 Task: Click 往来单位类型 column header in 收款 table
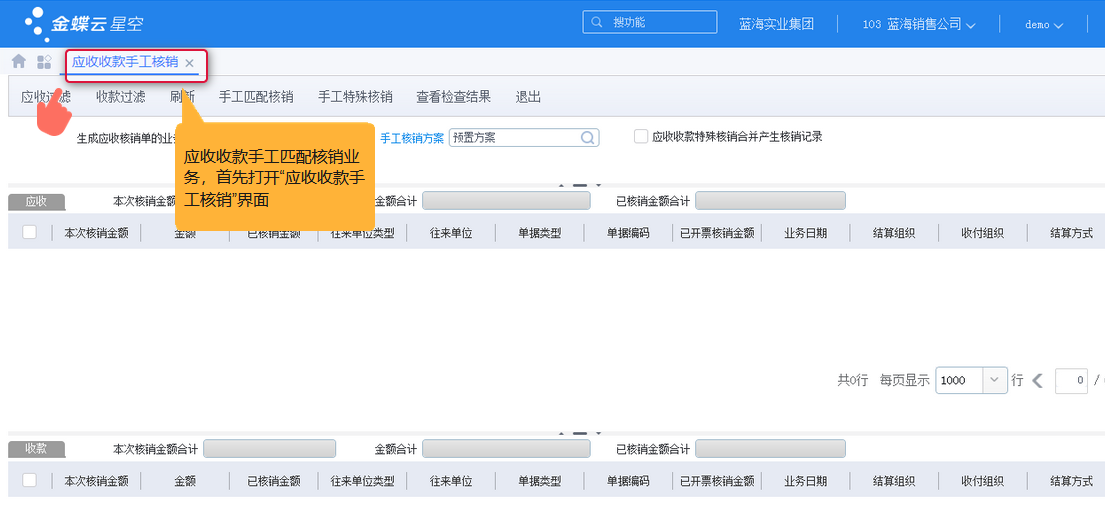pos(362,481)
